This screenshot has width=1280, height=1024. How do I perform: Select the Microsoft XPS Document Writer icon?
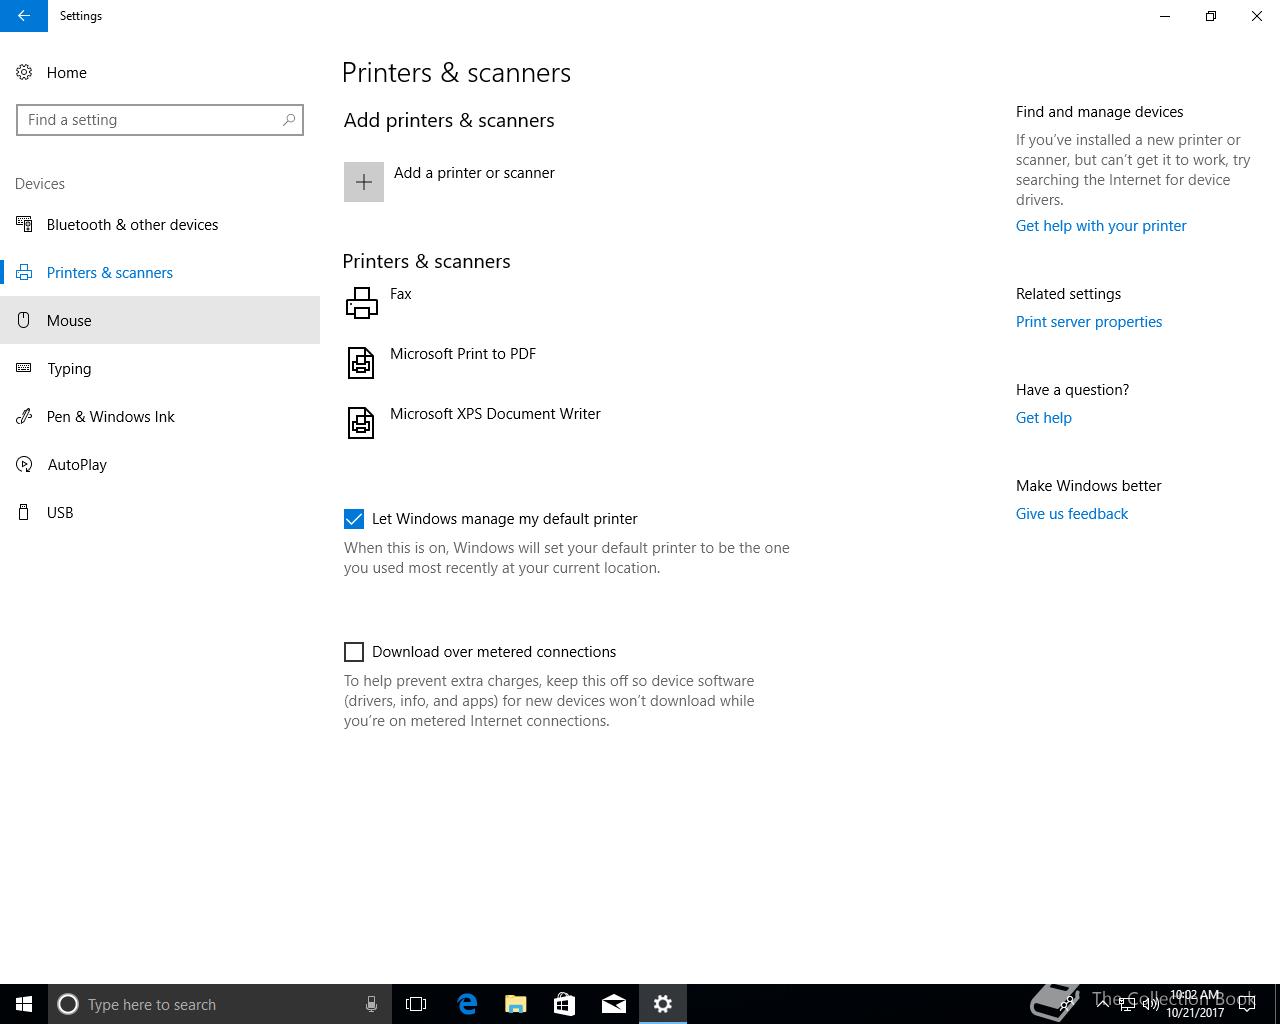[361, 423]
